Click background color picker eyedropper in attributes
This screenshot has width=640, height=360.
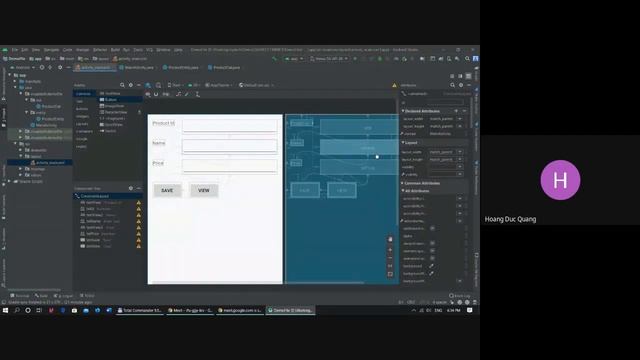(431, 266)
